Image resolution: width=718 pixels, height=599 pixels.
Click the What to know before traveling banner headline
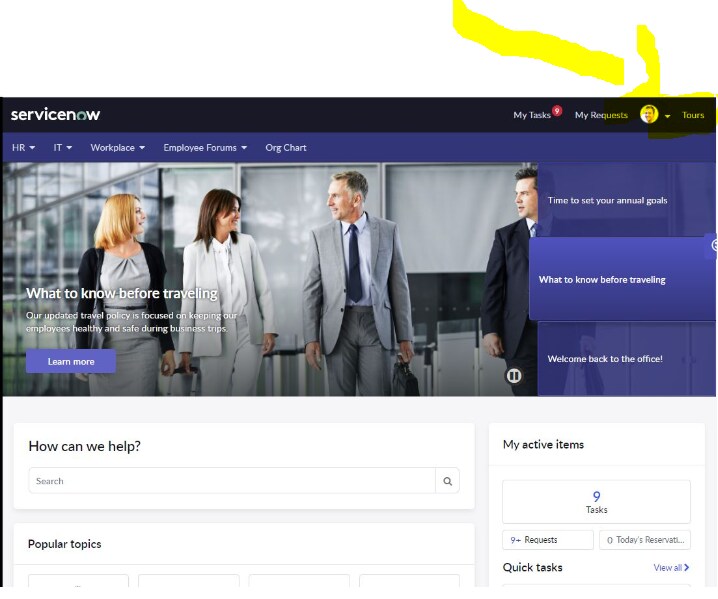click(x=122, y=293)
